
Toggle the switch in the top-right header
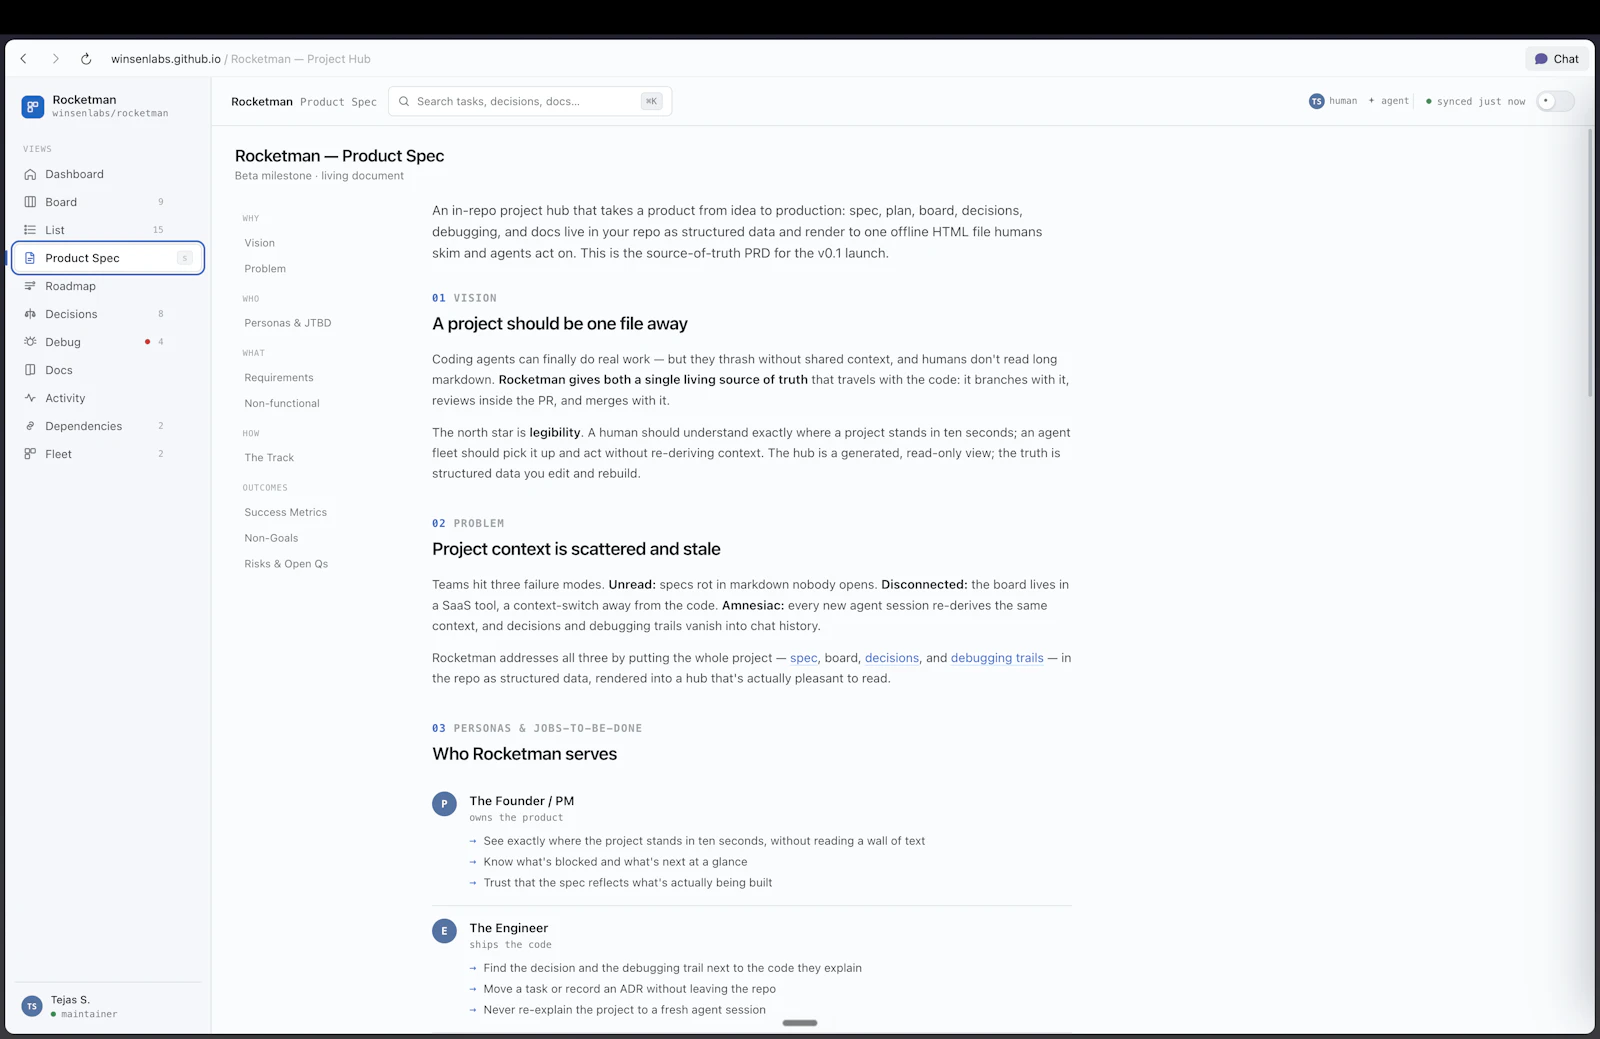pos(1555,101)
